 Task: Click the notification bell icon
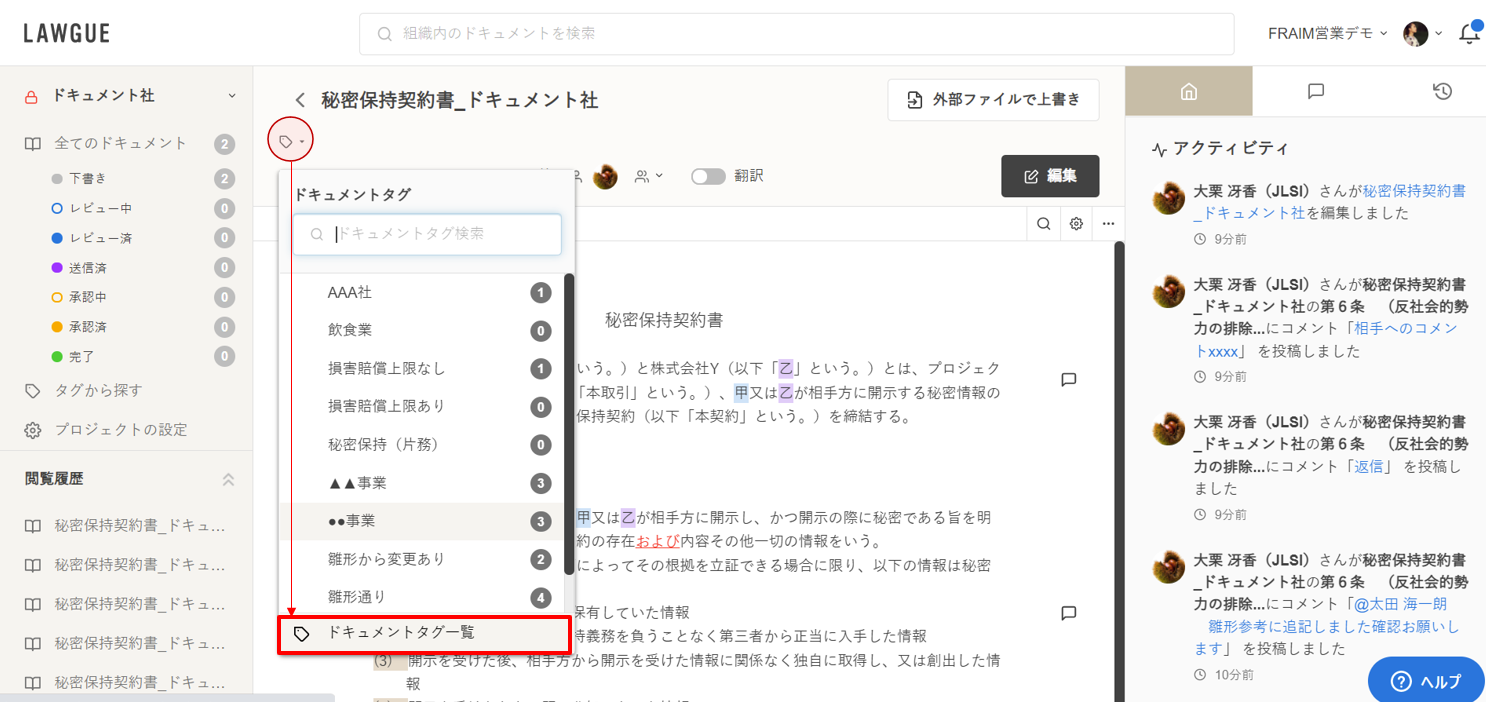point(1468,34)
